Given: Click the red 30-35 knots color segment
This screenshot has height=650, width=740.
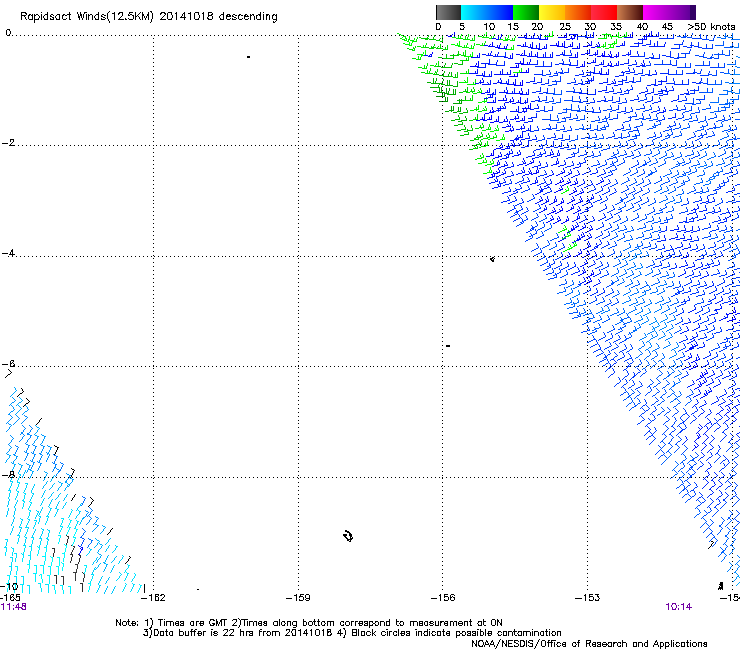Looking at the screenshot, I should point(604,12).
